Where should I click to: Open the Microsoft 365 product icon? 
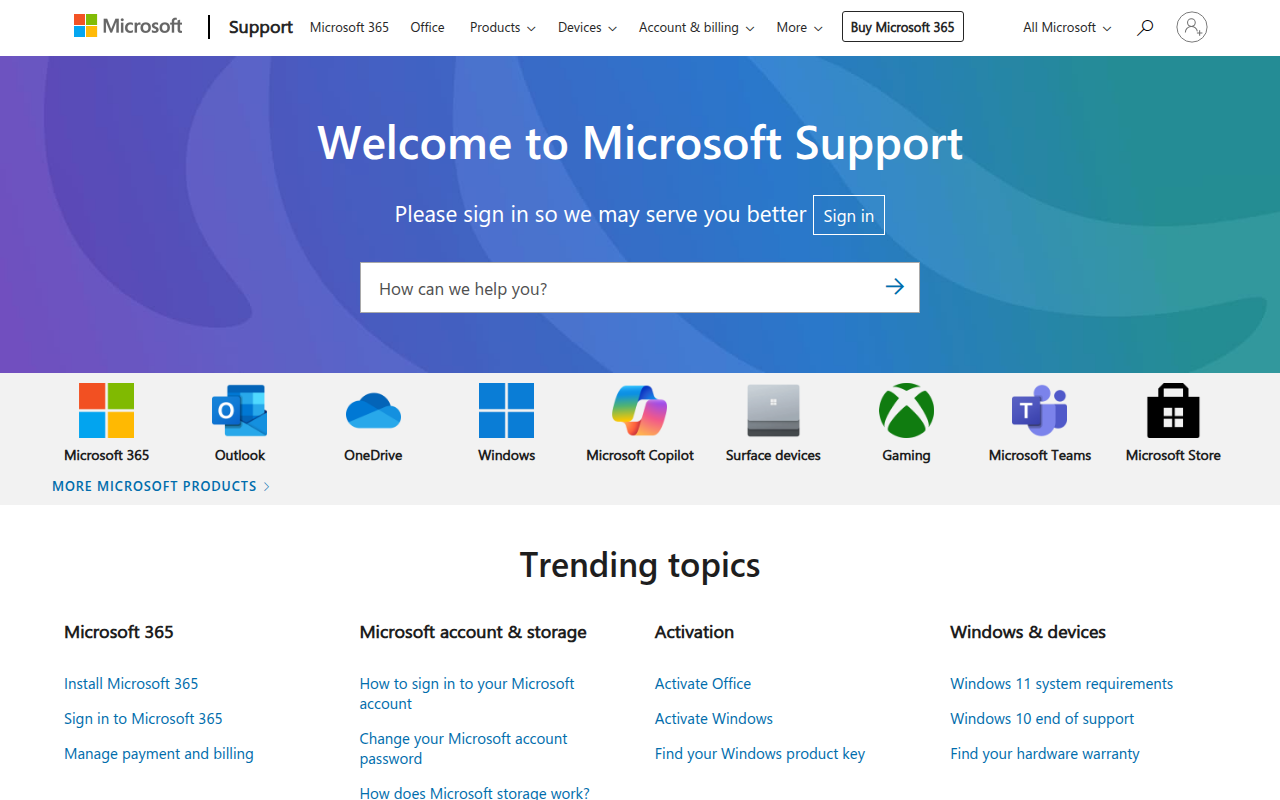(x=105, y=411)
